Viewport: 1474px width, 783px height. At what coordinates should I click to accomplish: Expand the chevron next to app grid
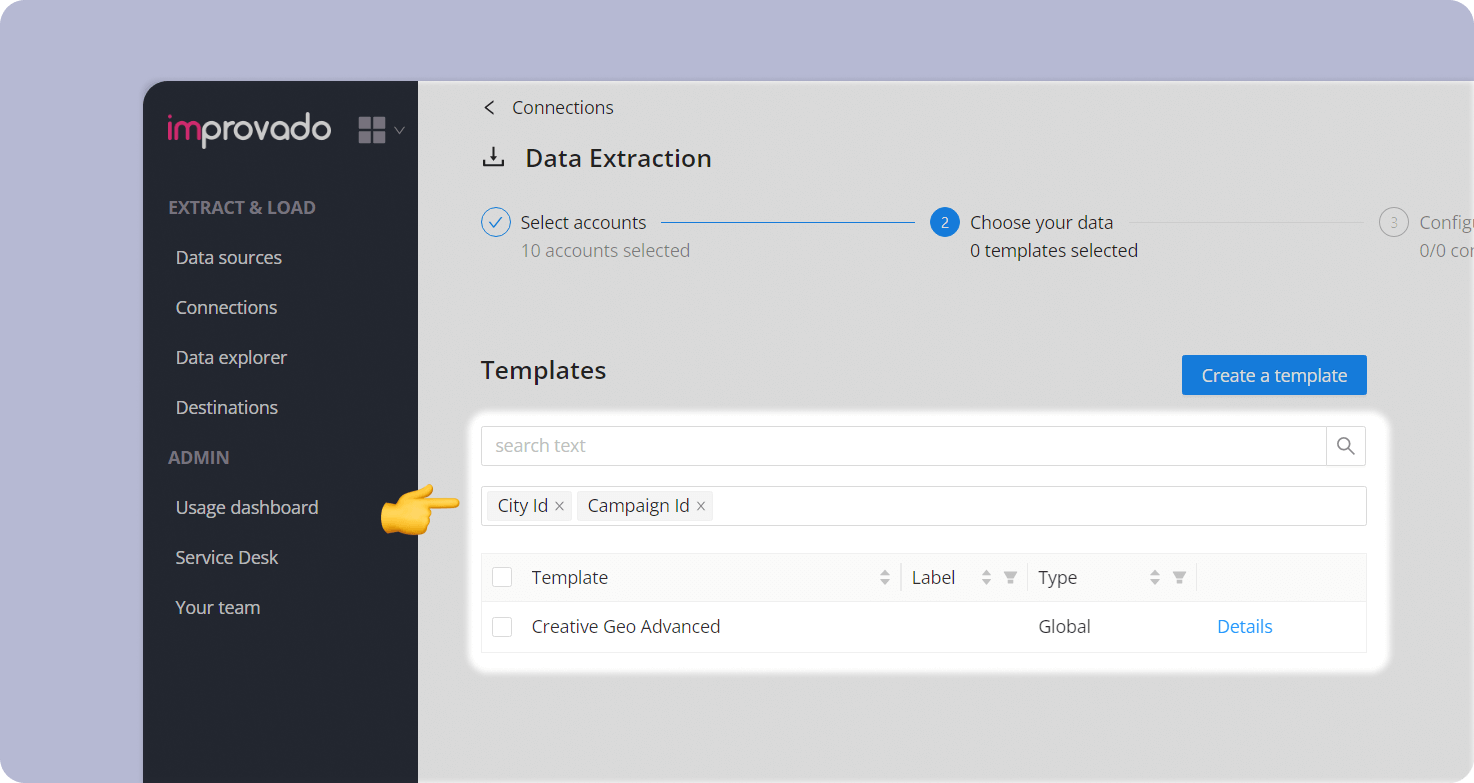click(x=400, y=130)
